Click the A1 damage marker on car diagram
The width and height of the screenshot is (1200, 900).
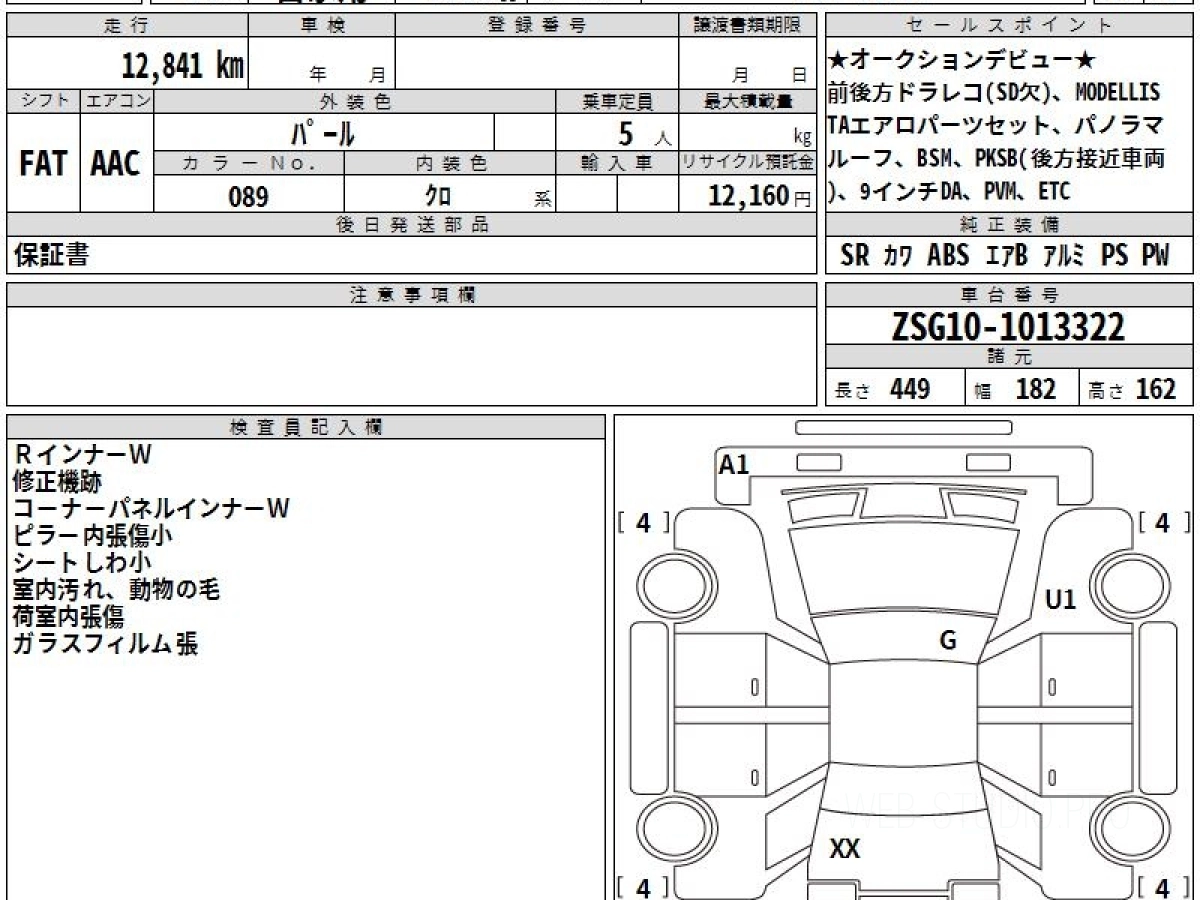pyautogui.click(x=734, y=464)
